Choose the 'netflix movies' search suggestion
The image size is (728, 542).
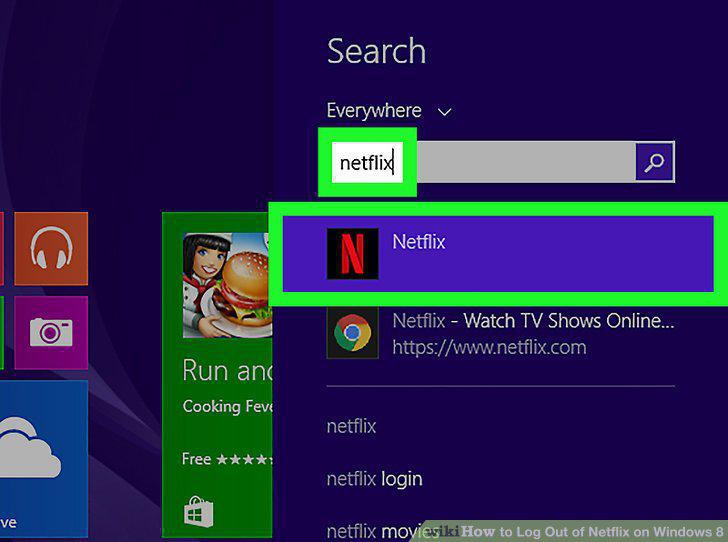[382, 531]
